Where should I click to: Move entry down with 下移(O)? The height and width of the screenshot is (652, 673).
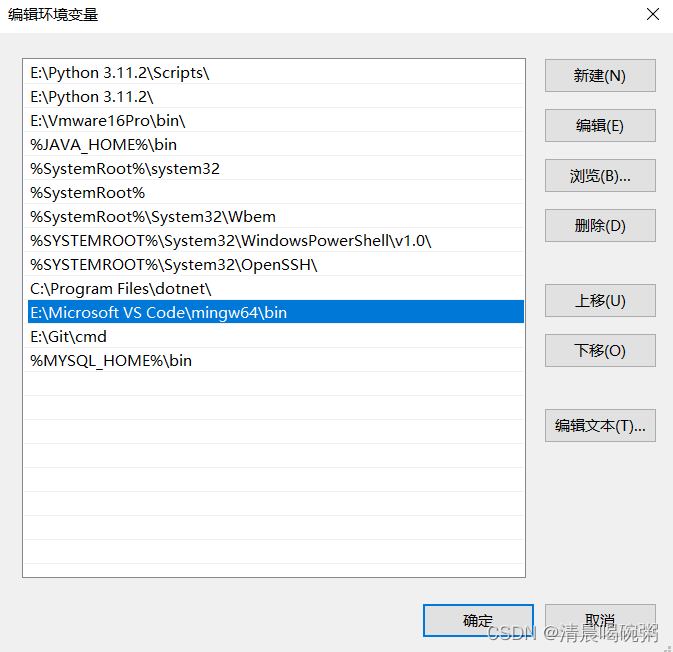coord(600,350)
